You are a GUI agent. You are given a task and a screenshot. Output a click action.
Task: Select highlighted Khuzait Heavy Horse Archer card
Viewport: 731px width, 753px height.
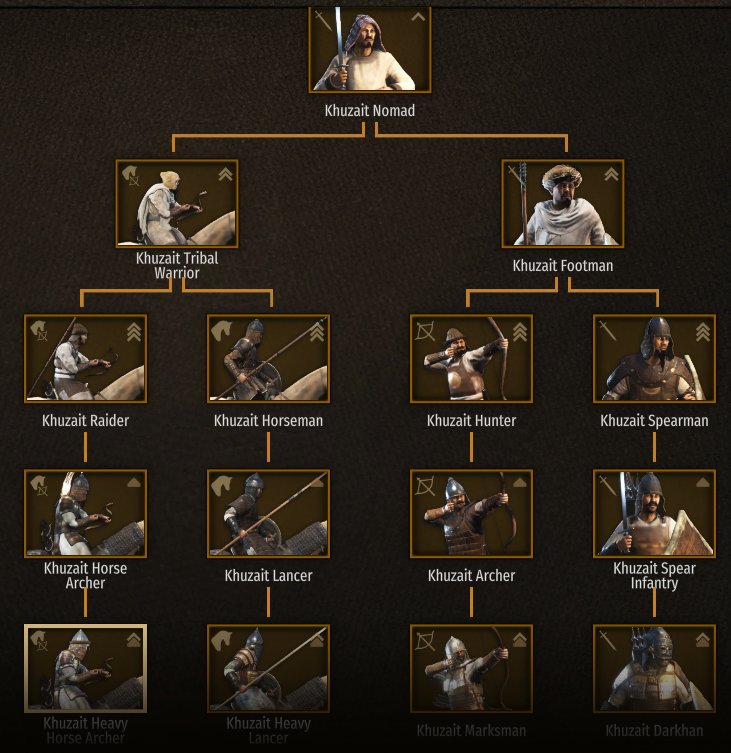tap(85, 668)
